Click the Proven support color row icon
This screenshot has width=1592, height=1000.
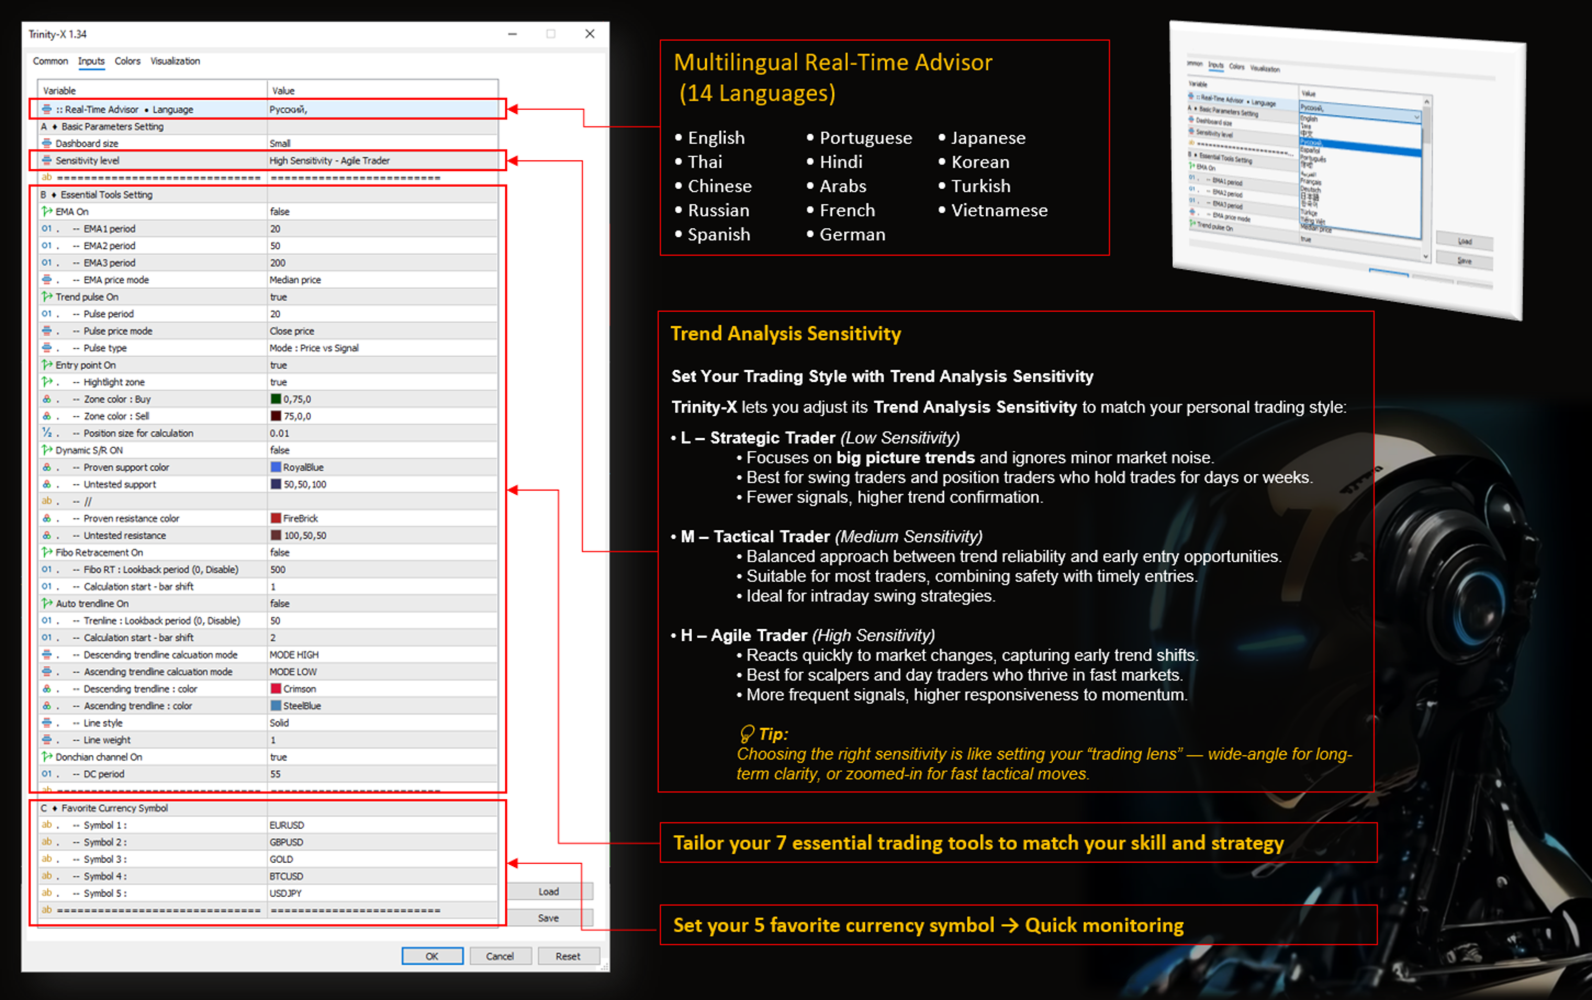47,467
